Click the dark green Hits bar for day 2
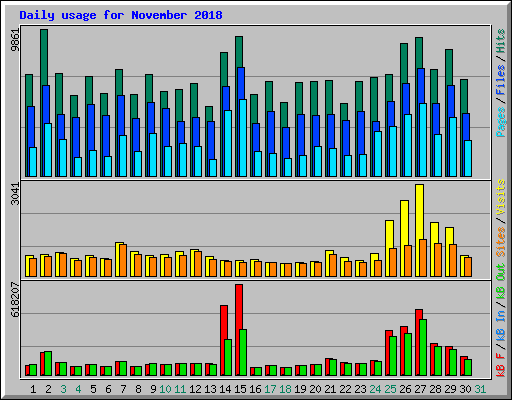 [44, 57]
